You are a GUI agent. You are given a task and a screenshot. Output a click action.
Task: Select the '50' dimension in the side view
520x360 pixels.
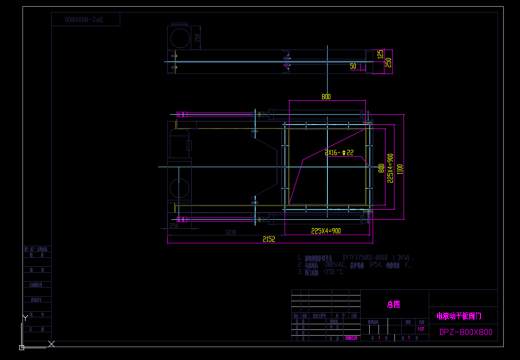pos(353,66)
